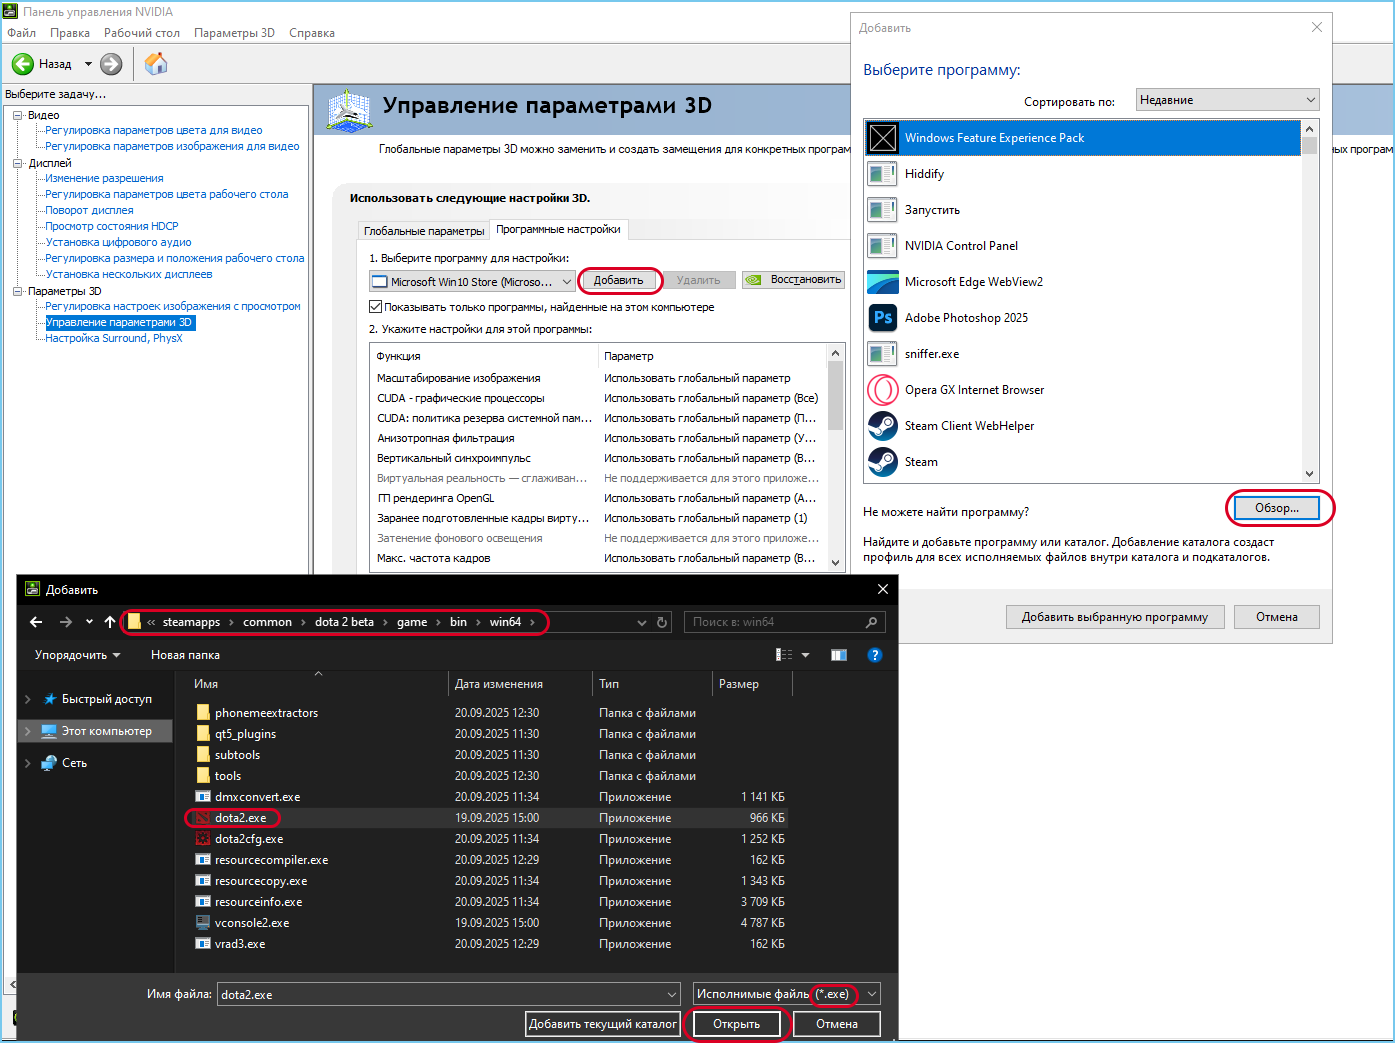Pick the Steam icon in program list

pyautogui.click(x=883, y=462)
